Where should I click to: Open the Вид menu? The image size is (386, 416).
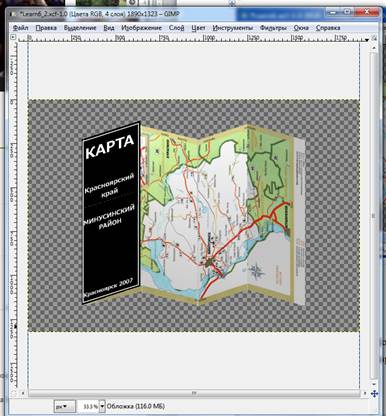(109, 28)
